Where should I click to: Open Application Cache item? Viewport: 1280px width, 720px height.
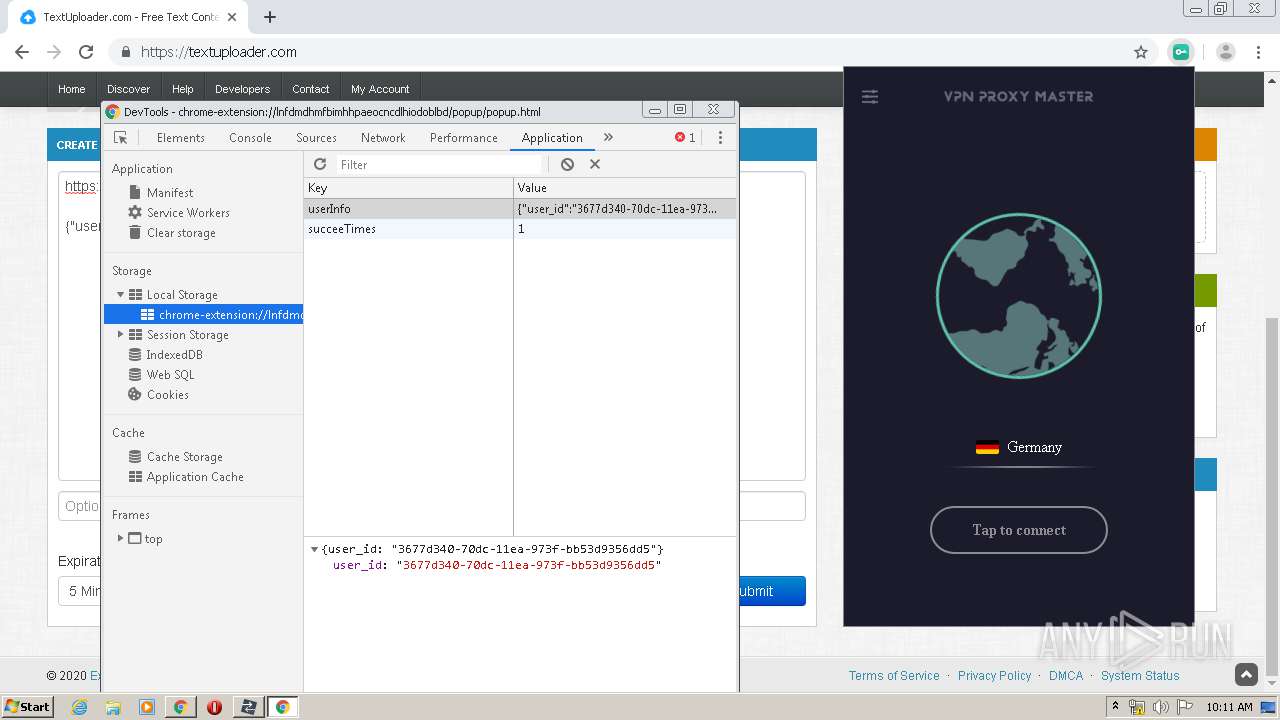195,477
